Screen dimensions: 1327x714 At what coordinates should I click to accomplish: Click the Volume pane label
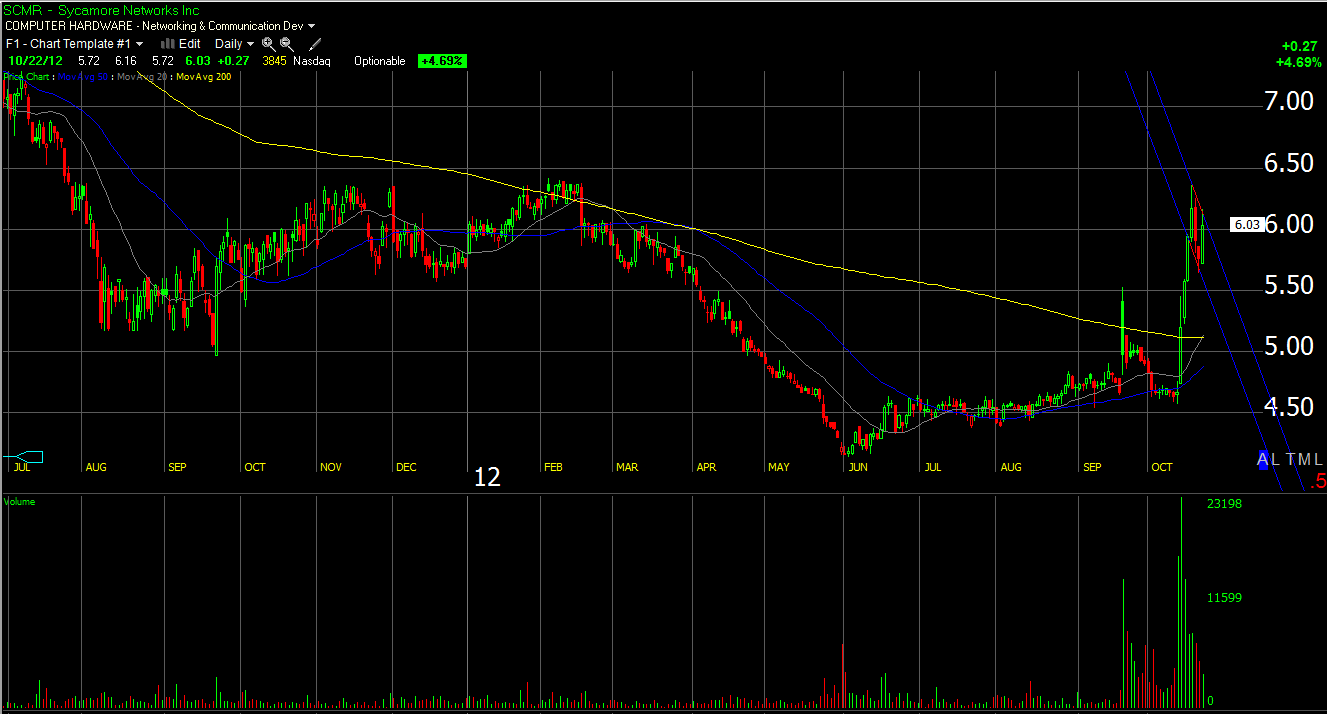(x=20, y=501)
